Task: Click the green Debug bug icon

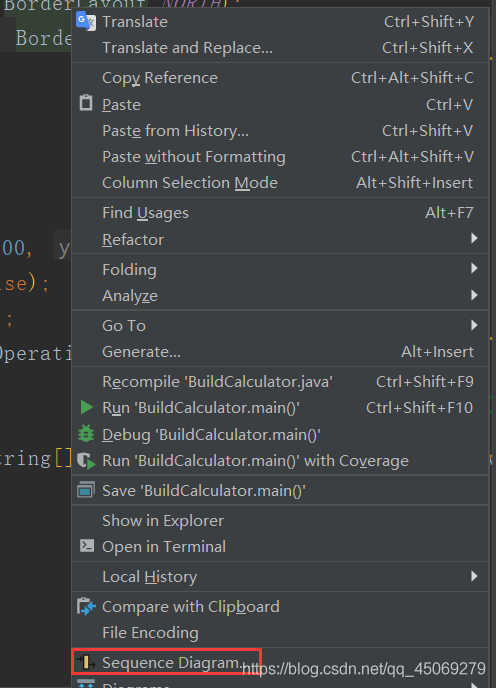Action: click(x=86, y=434)
